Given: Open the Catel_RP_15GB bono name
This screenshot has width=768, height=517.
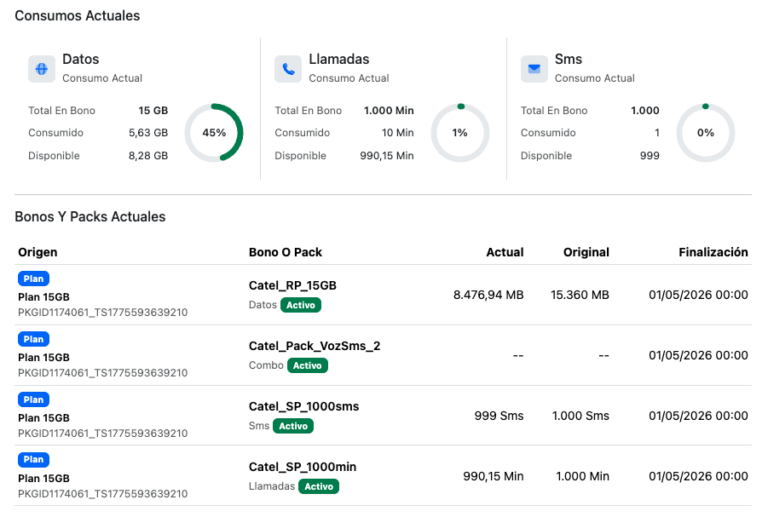Looking at the screenshot, I should [x=292, y=285].
